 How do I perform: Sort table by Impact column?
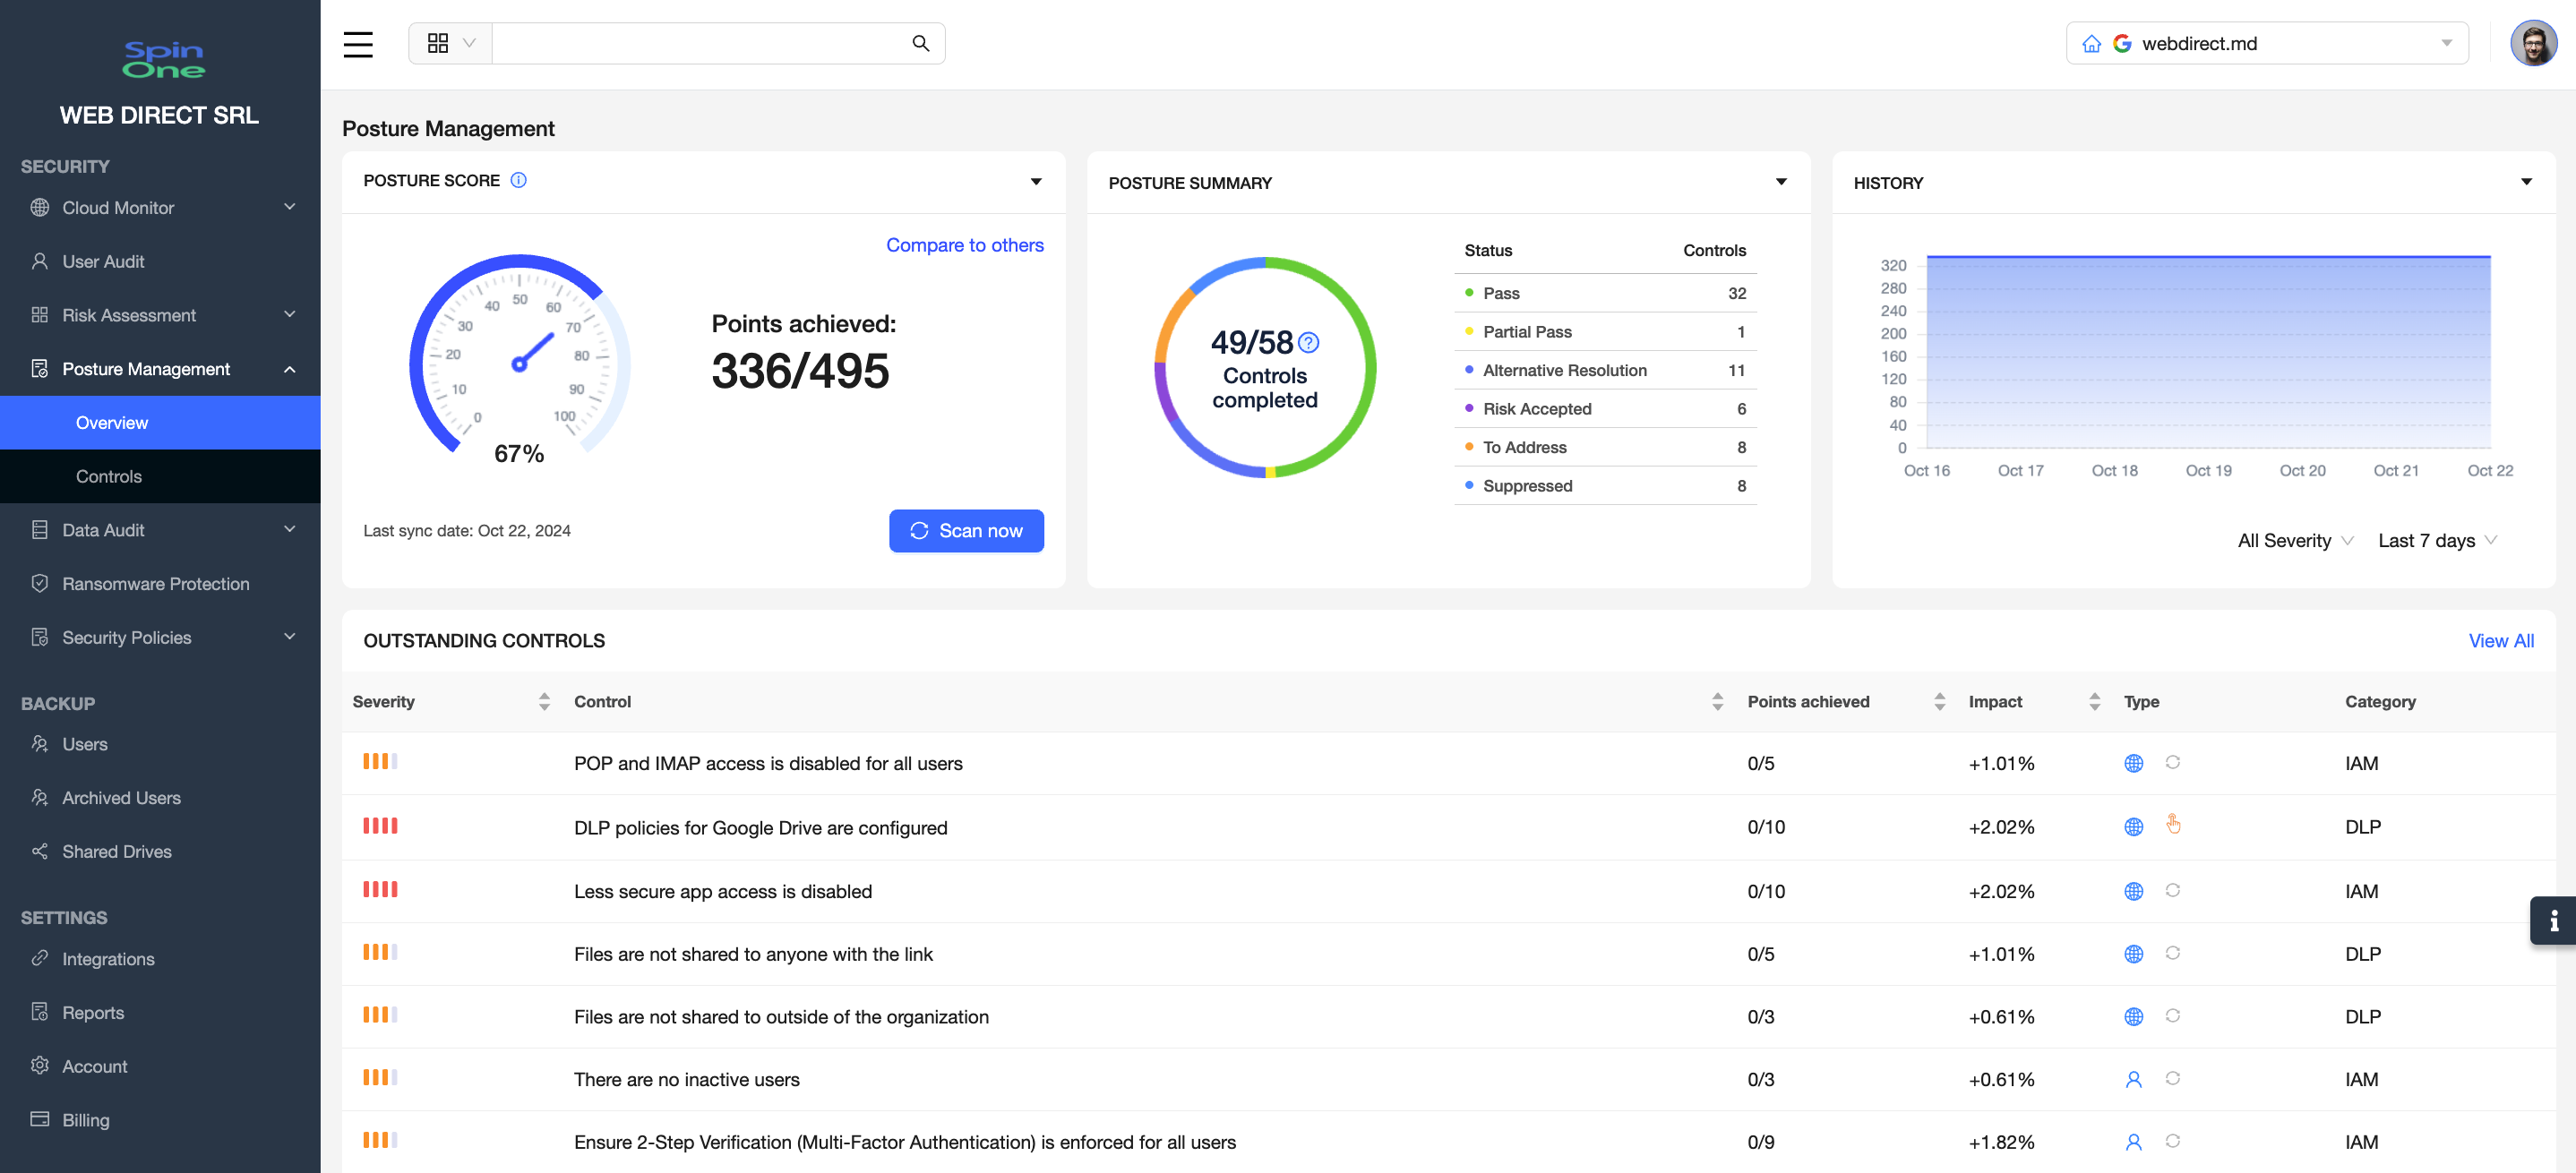click(x=2094, y=701)
